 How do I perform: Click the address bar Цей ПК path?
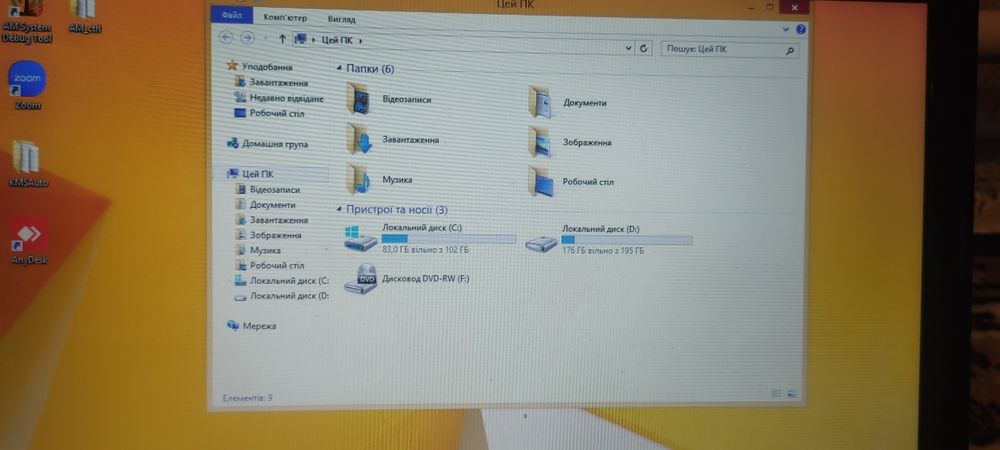336,40
